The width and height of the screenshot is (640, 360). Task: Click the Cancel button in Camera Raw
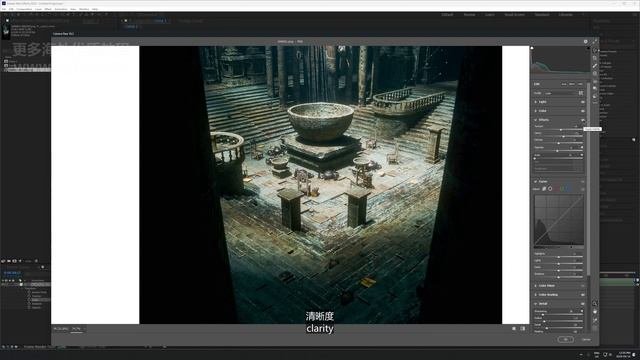(x=587, y=339)
